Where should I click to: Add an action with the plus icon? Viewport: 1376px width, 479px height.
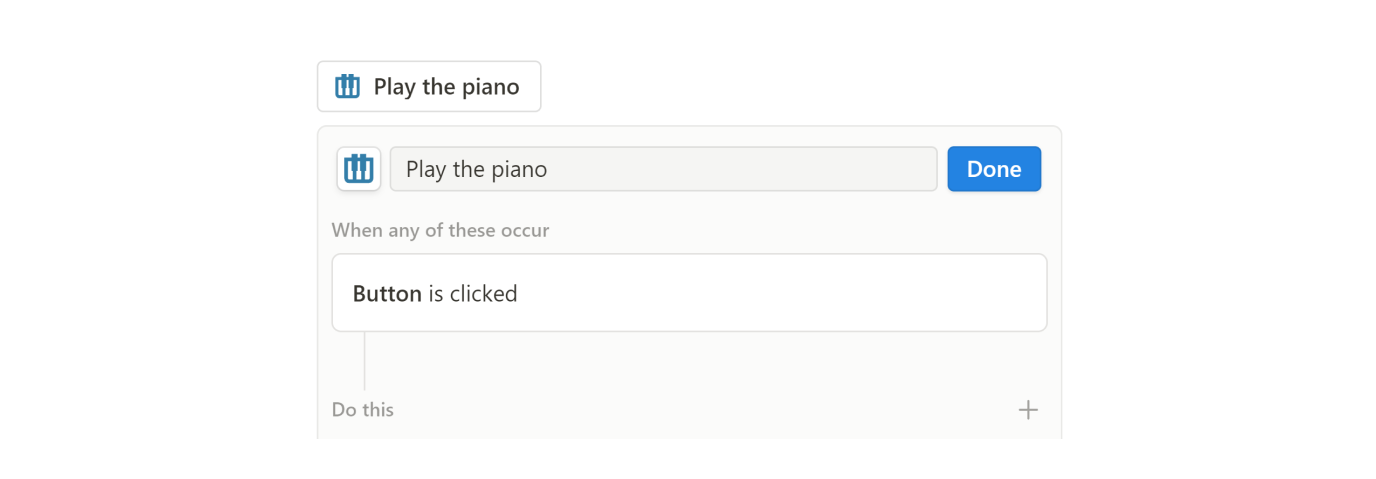pyautogui.click(x=1028, y=410)
